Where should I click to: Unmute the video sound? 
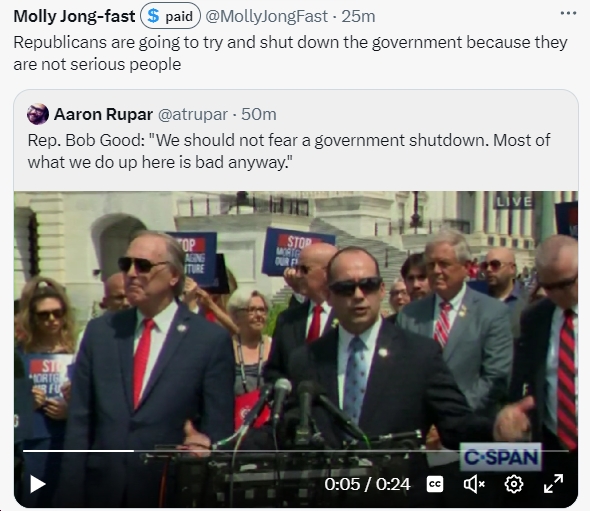474,484
